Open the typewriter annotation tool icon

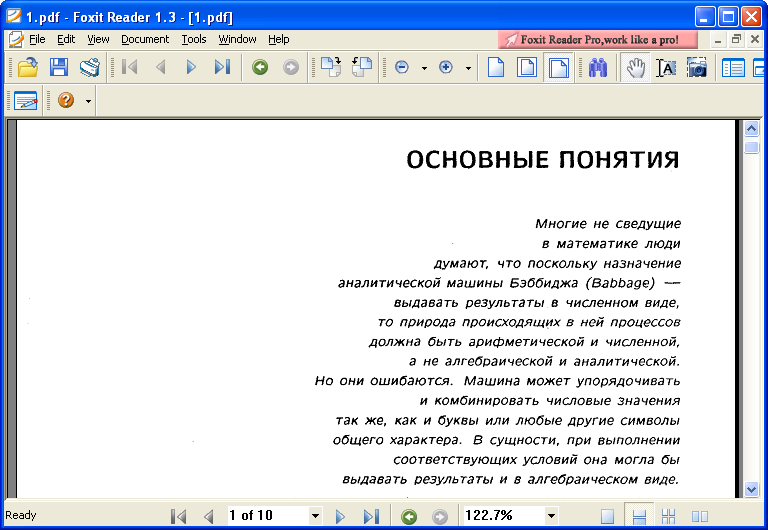tap(26, 100)
